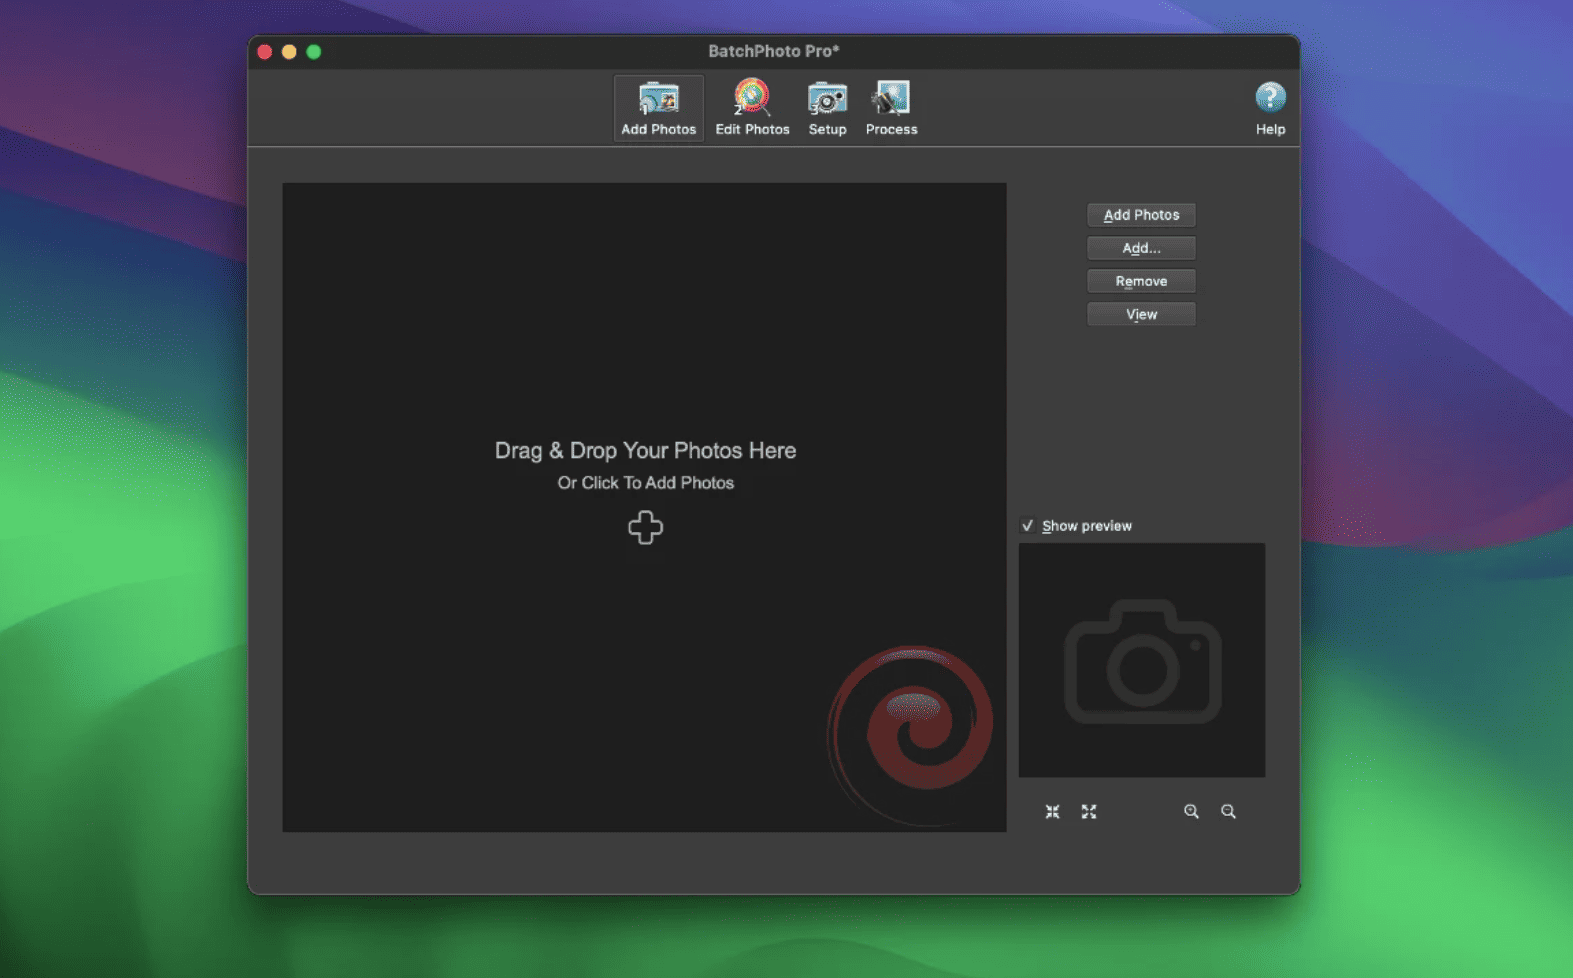Zoom out the preview with the magnifier minus
Image resolution: width=1573 pixels, height=978 pixels.
tap(1228, 812)
